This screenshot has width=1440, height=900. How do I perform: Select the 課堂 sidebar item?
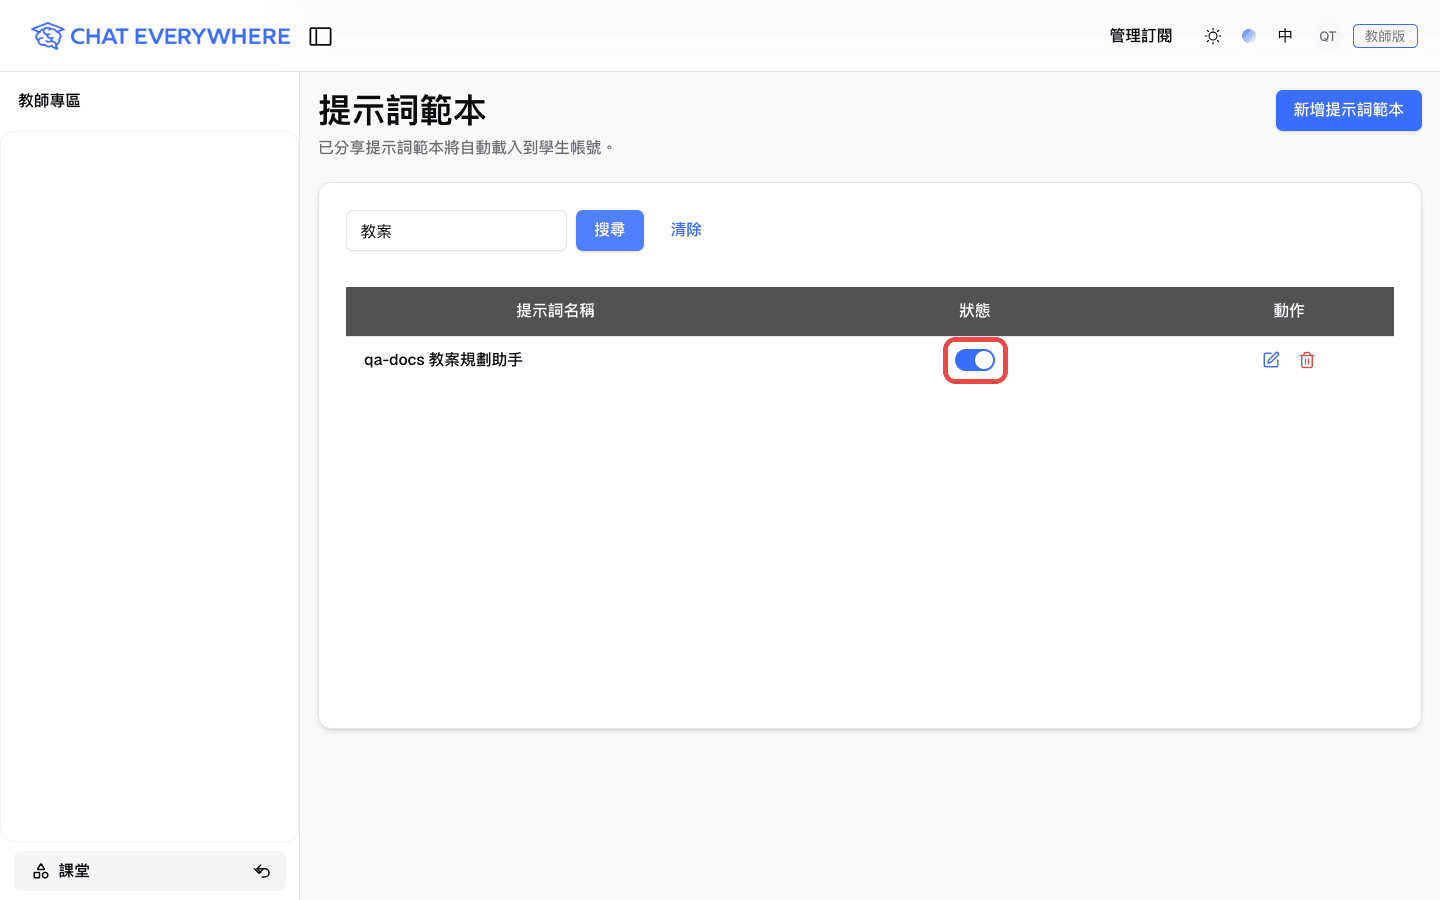[x=150, y=871]
